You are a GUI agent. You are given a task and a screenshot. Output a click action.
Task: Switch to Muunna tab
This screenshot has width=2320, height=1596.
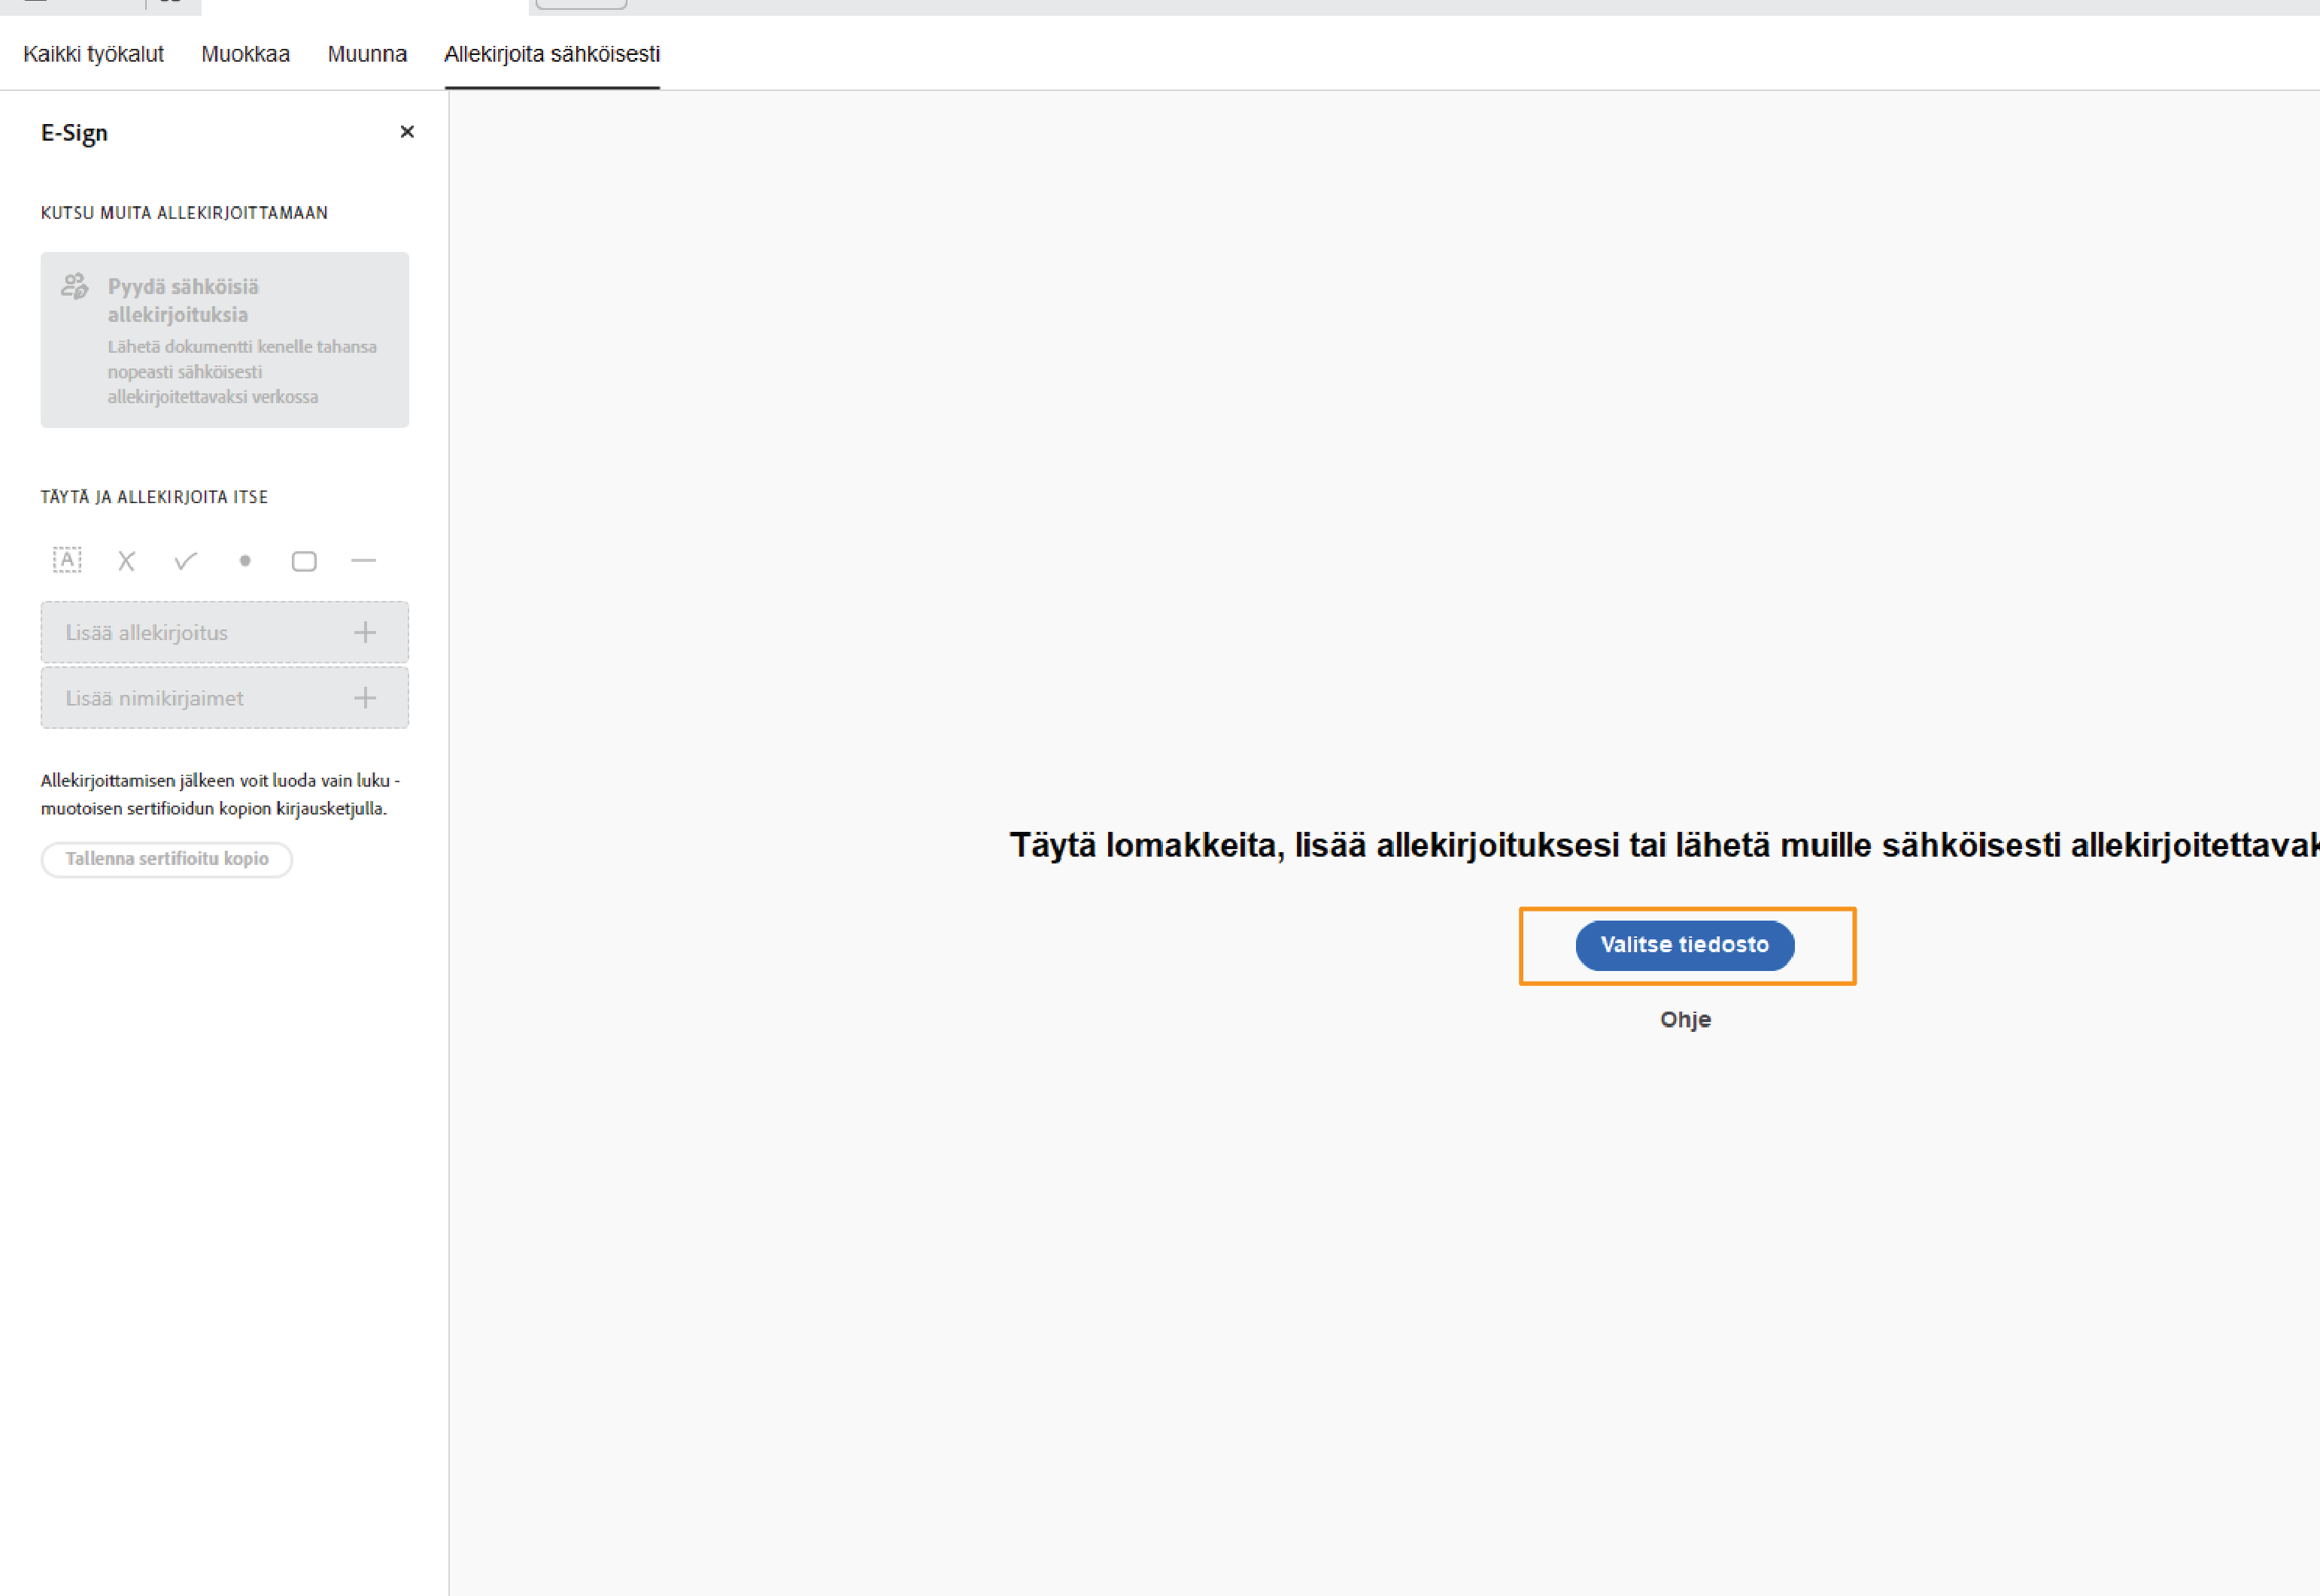coord(367,54)
